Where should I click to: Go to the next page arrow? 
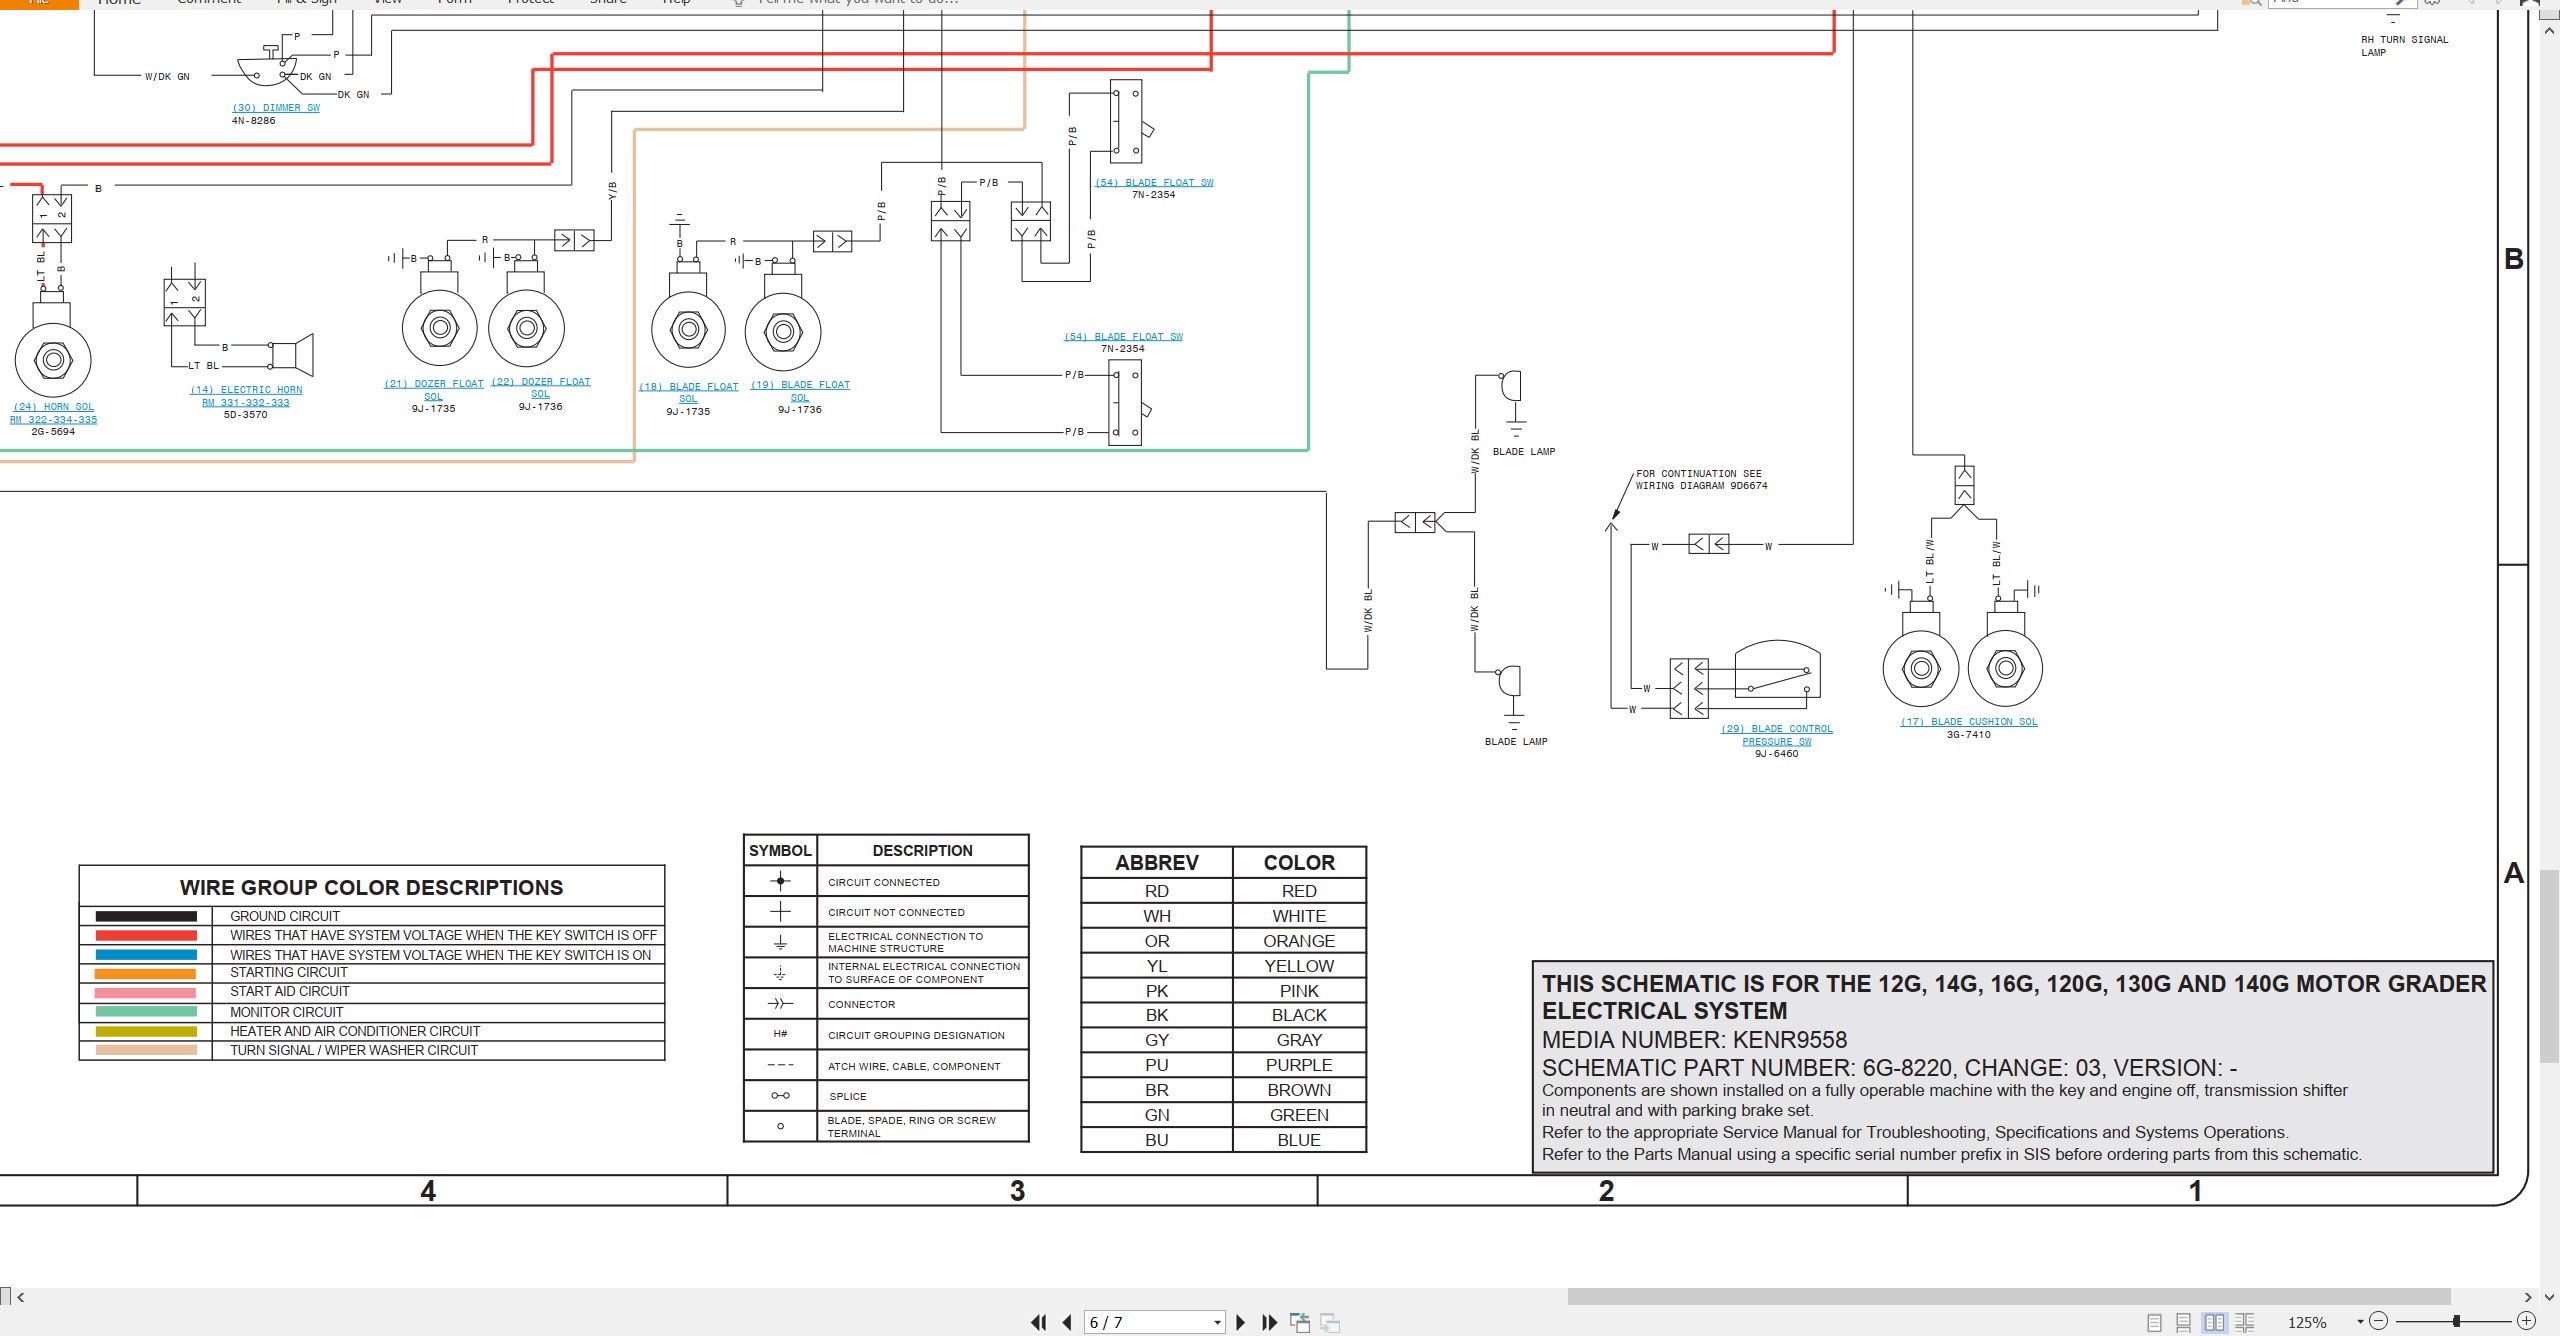[1241, 1322]
